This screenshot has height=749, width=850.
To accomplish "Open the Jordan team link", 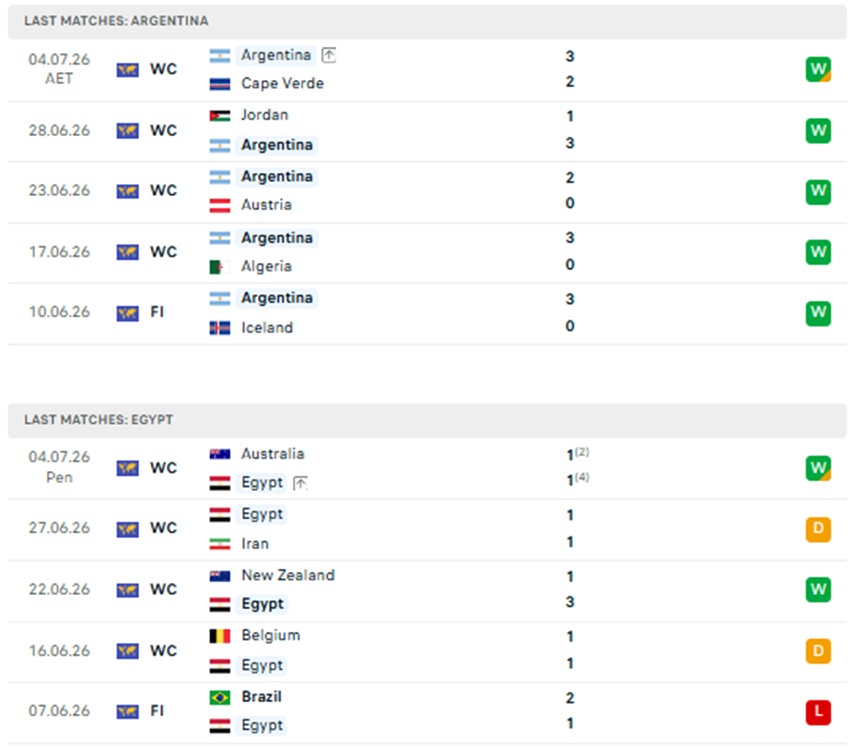I will 265,115.
